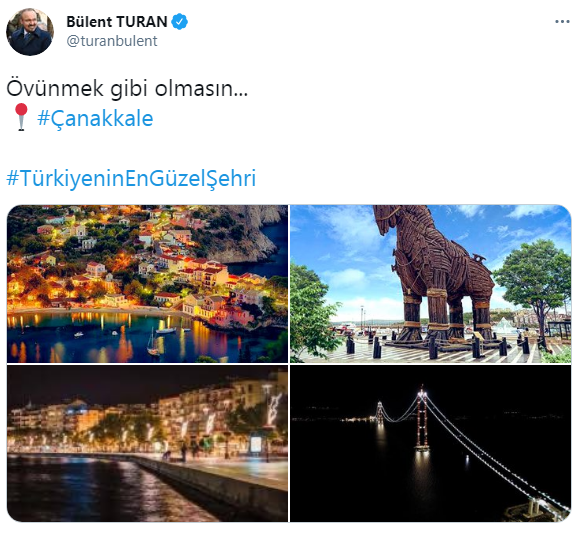This screenshot has height=533, width=582.
Task: Open the @turanbulent handle link
Action: [x=112, y=41]
